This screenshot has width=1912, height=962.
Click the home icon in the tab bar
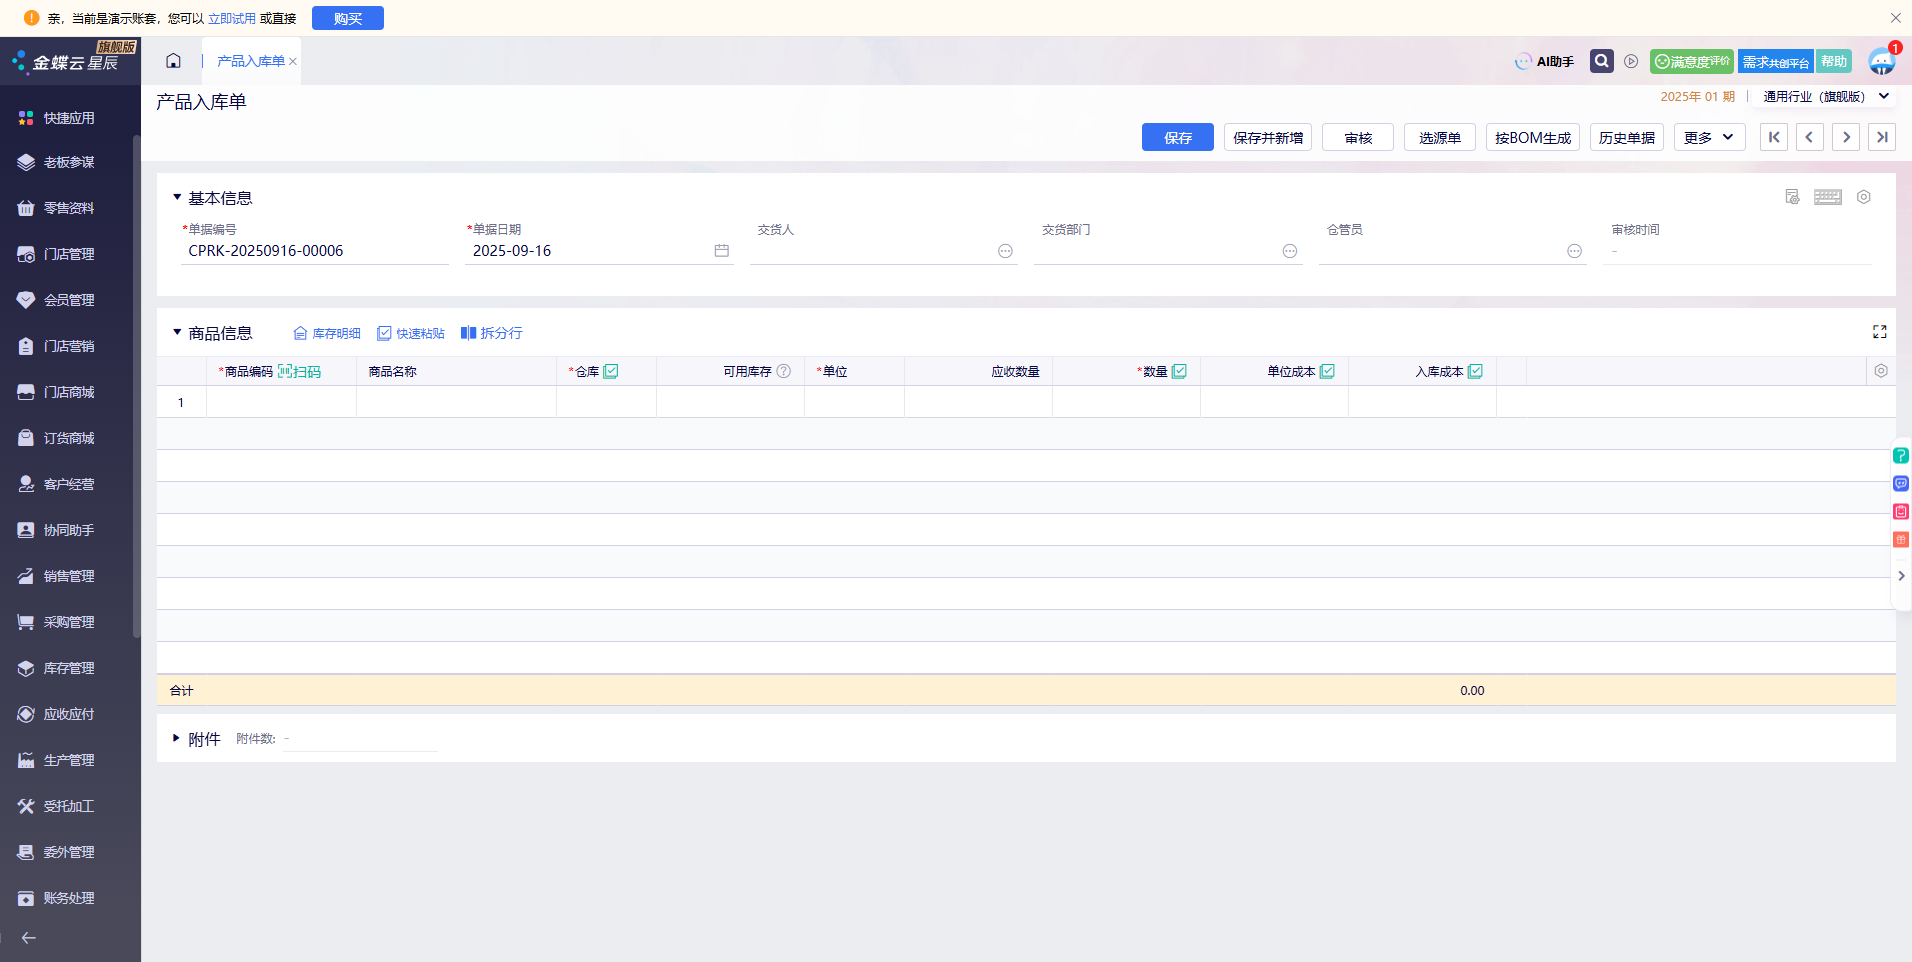point(173,61)
